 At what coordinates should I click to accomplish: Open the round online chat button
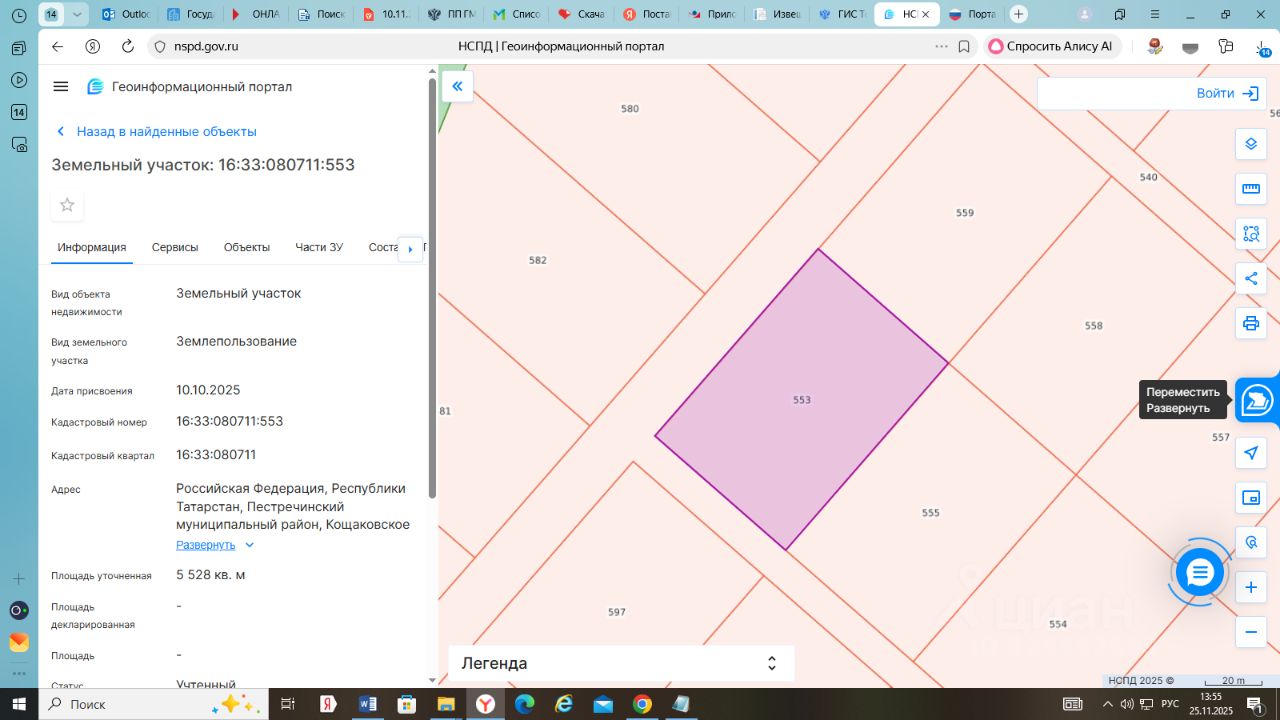pos(1199,573)
